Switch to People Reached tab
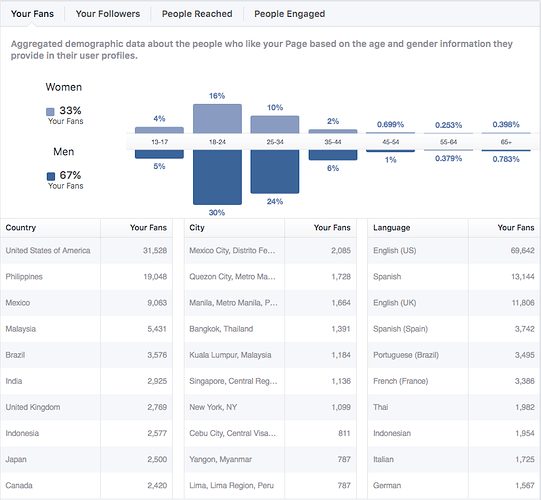The image size is (541, 500). (197, 14)
